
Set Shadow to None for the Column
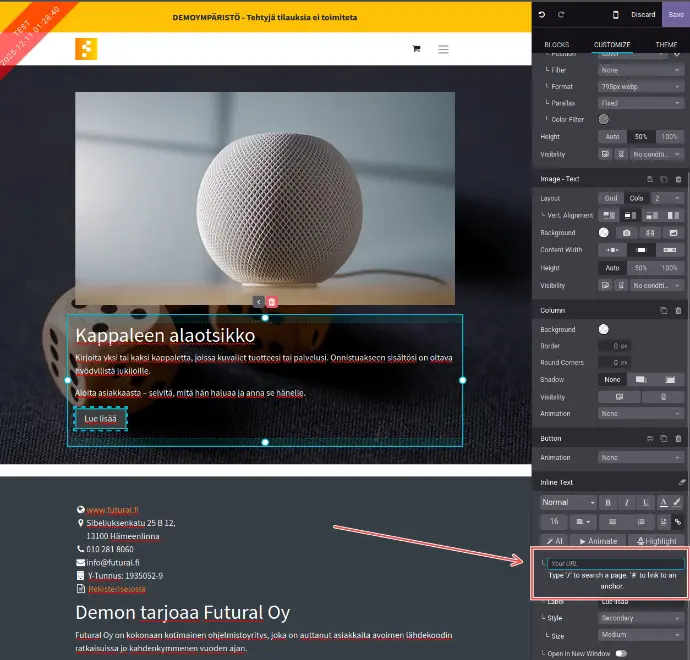click(611, 380)
